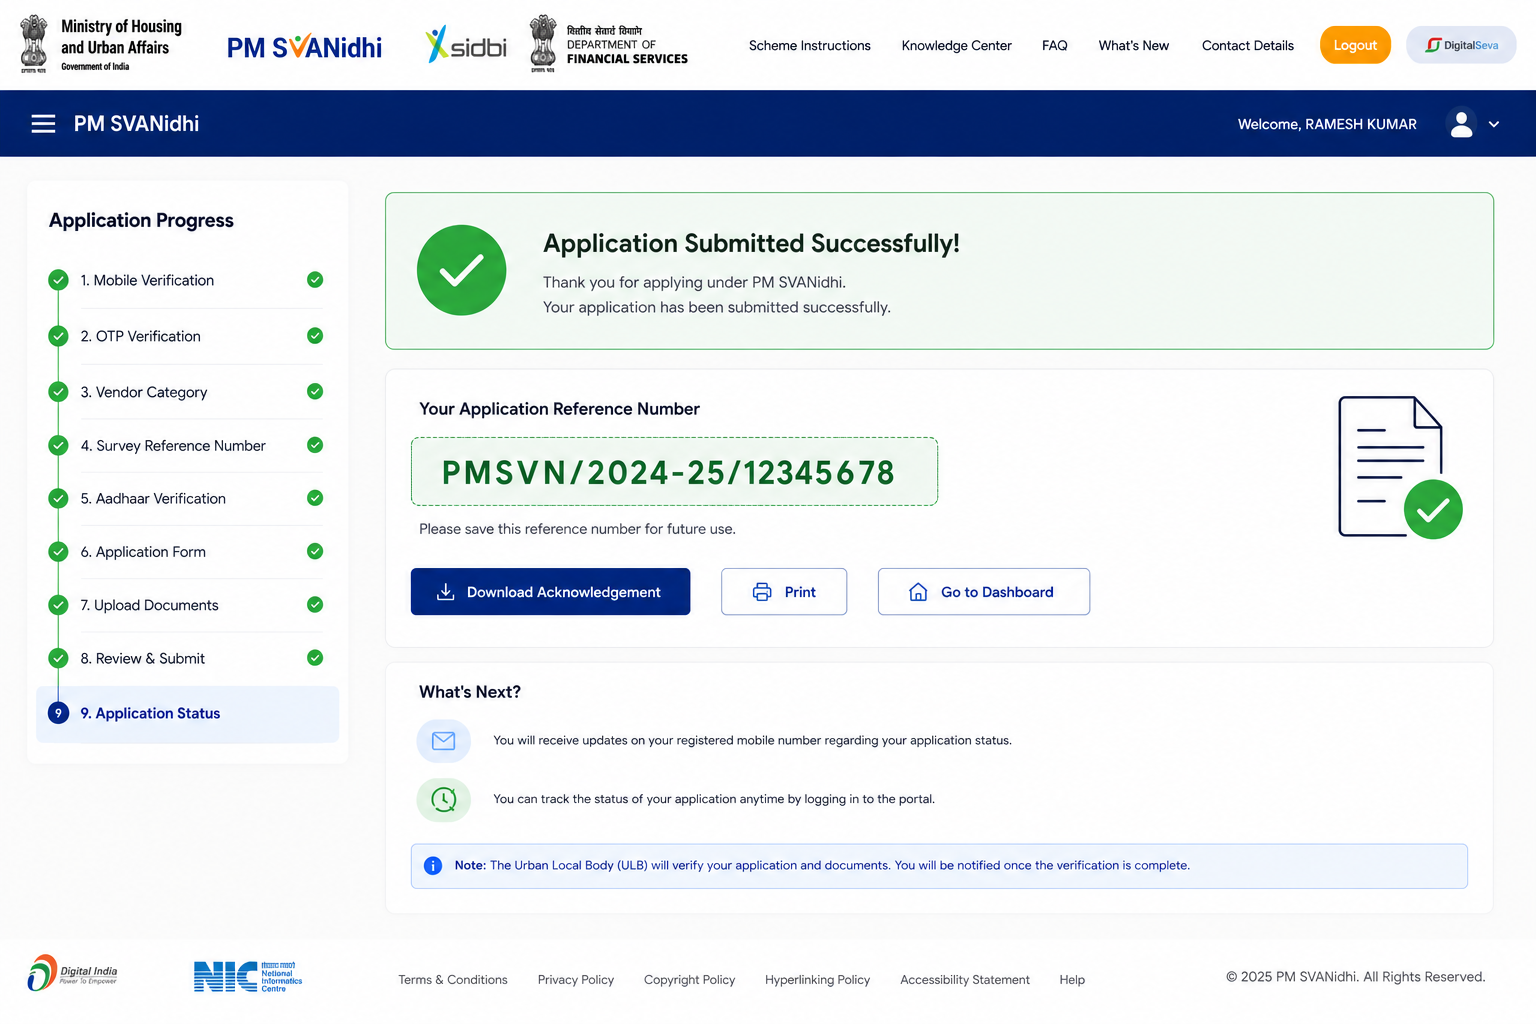
Task: Click the SIDBI logo
Action: [466, 45]
